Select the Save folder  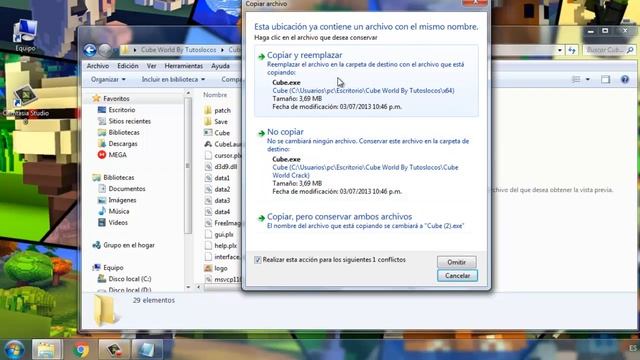(221, 122)
